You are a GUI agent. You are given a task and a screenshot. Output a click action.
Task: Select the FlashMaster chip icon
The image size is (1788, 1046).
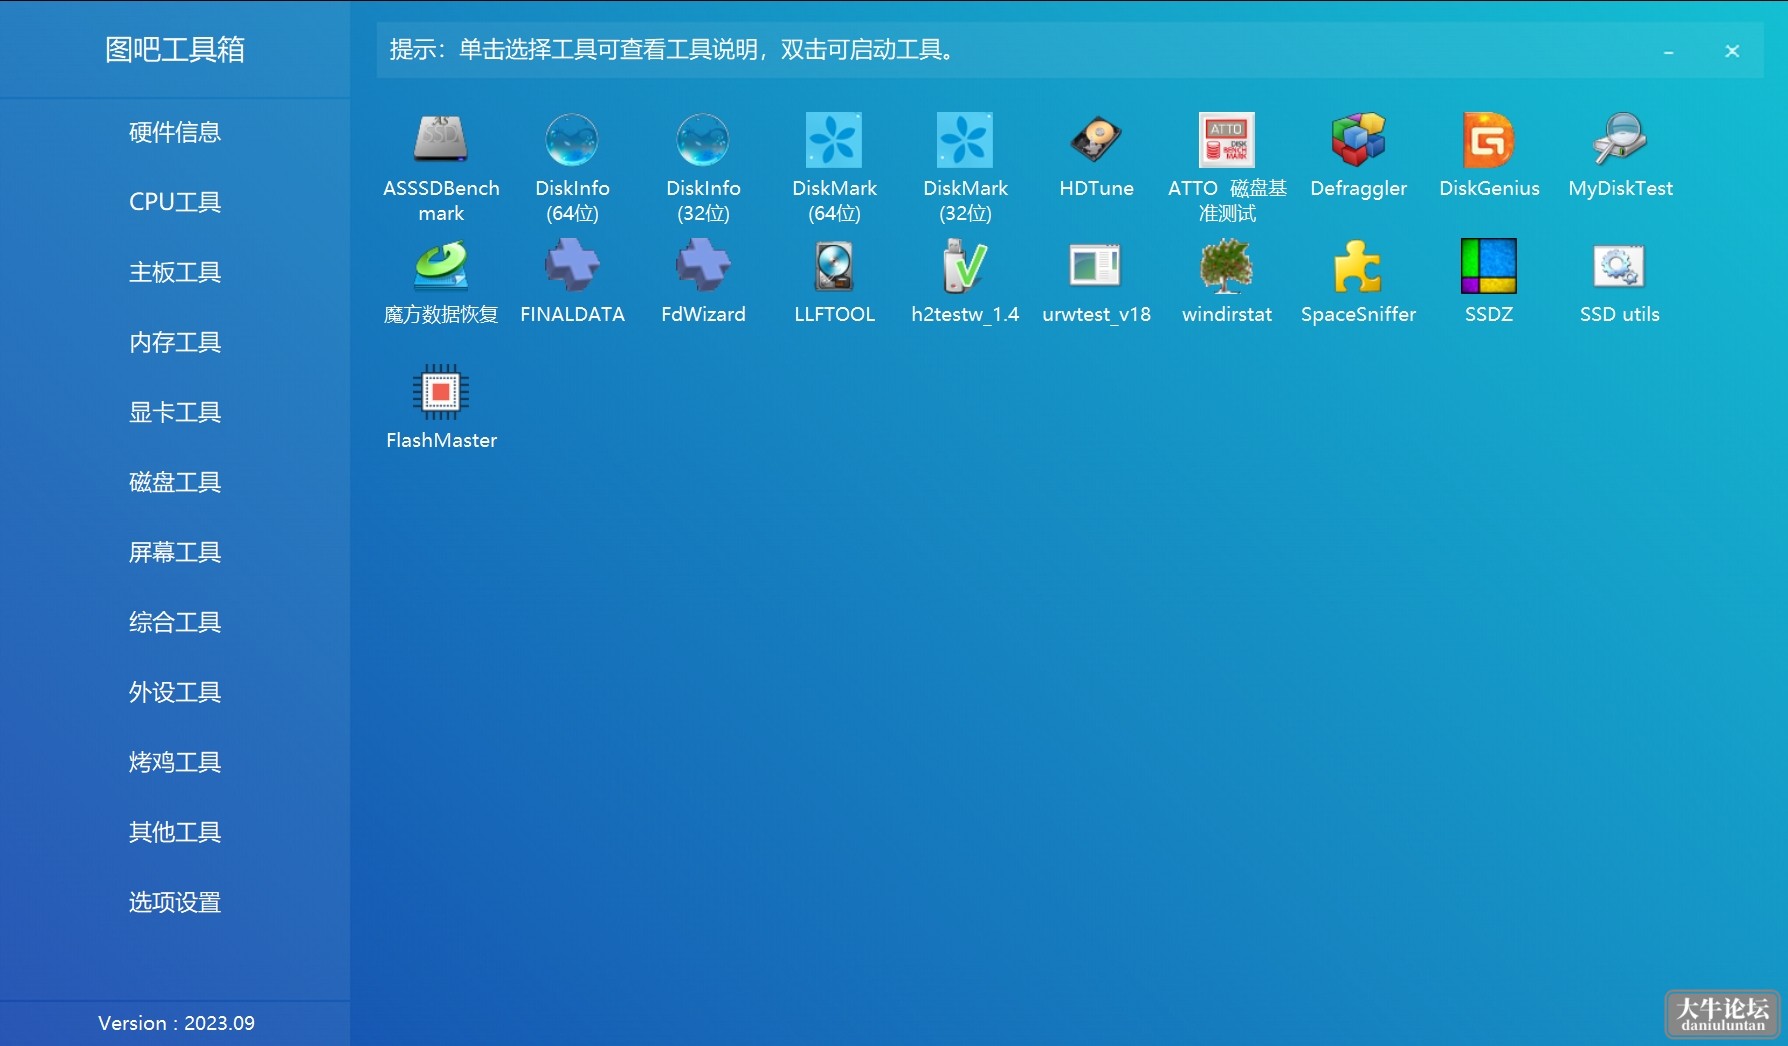click(441, 392)
